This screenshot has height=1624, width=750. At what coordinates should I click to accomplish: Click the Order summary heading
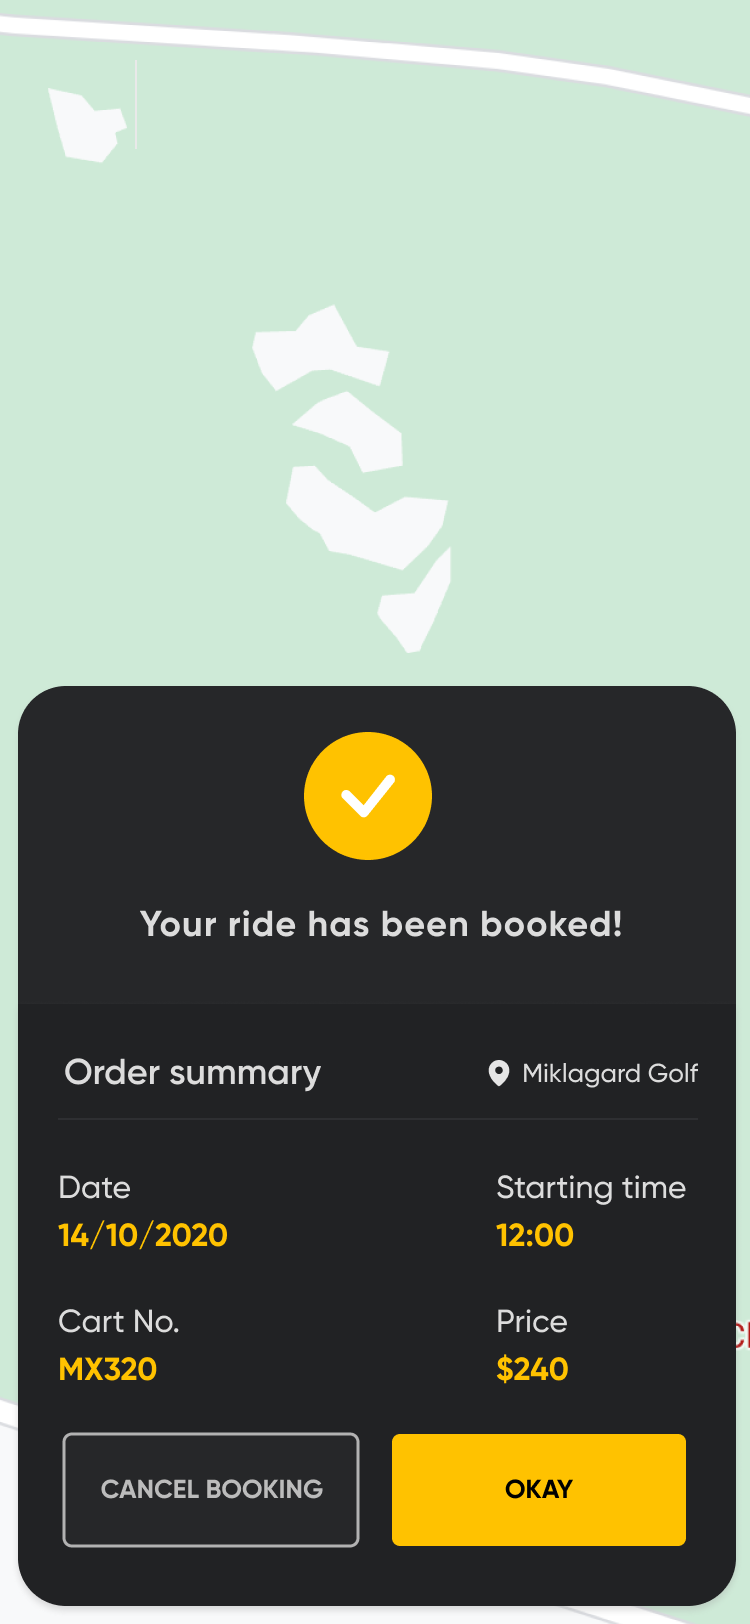[193, 1072]
